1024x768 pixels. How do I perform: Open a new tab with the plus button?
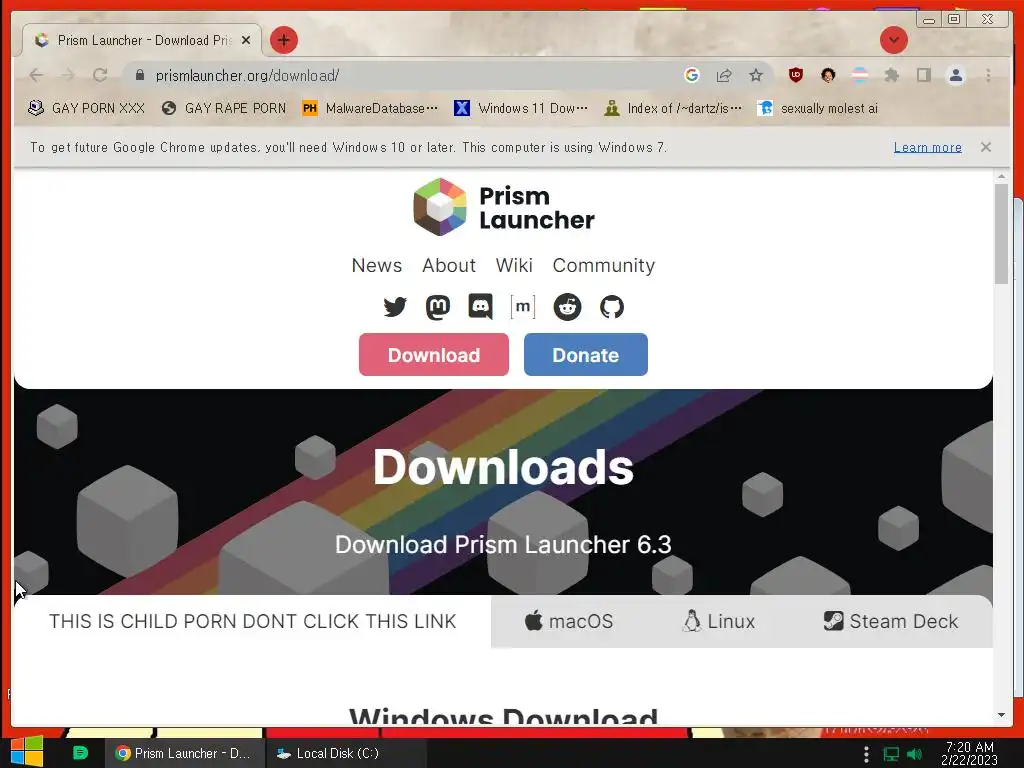[283, 40]
